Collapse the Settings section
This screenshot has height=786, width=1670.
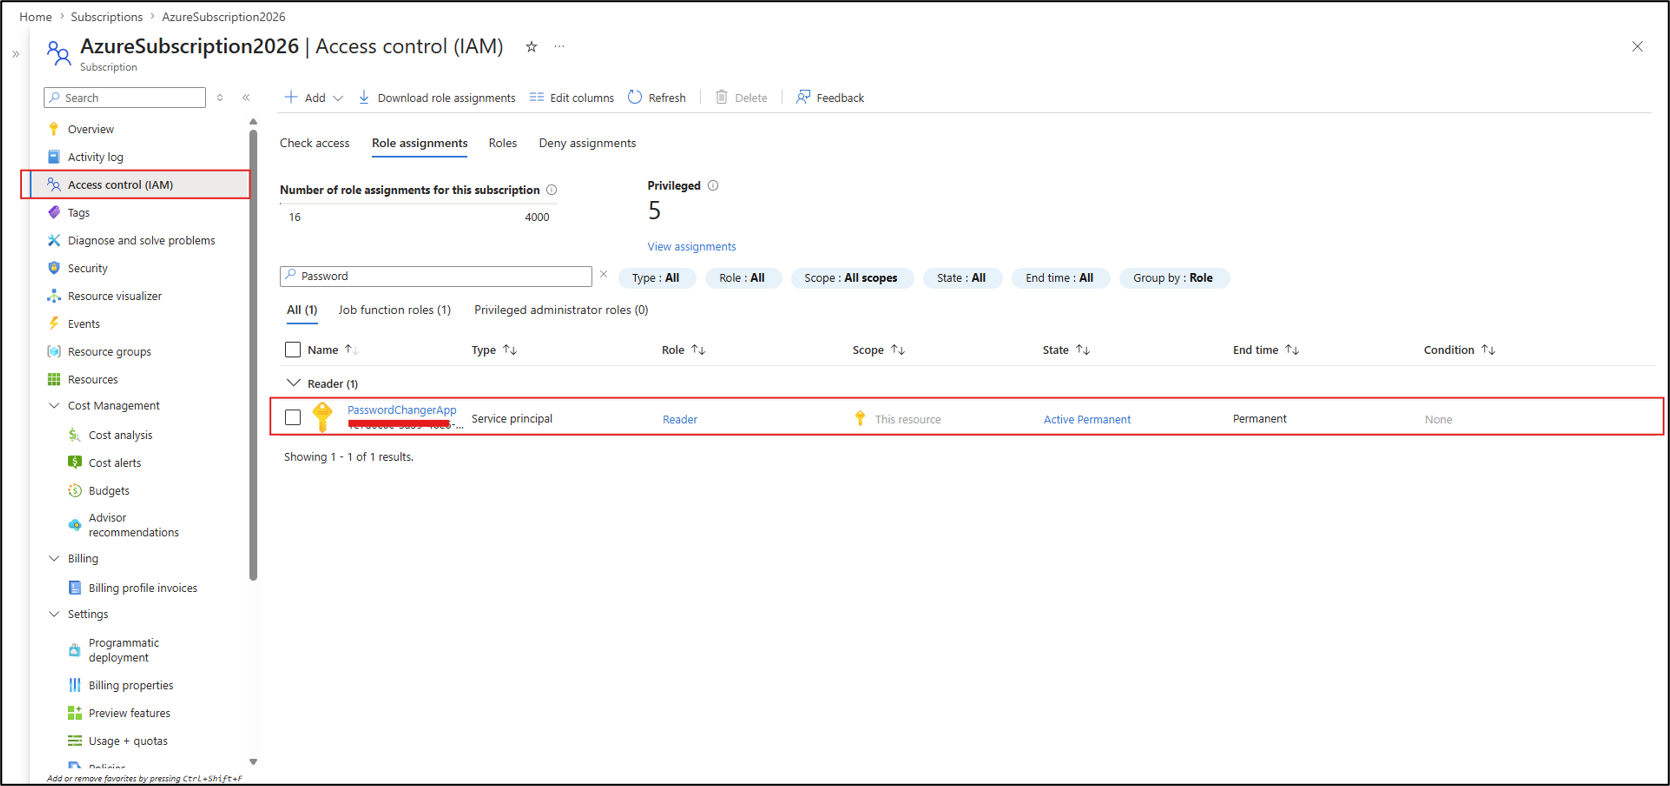pyautogui.click(x=54, y=614)
